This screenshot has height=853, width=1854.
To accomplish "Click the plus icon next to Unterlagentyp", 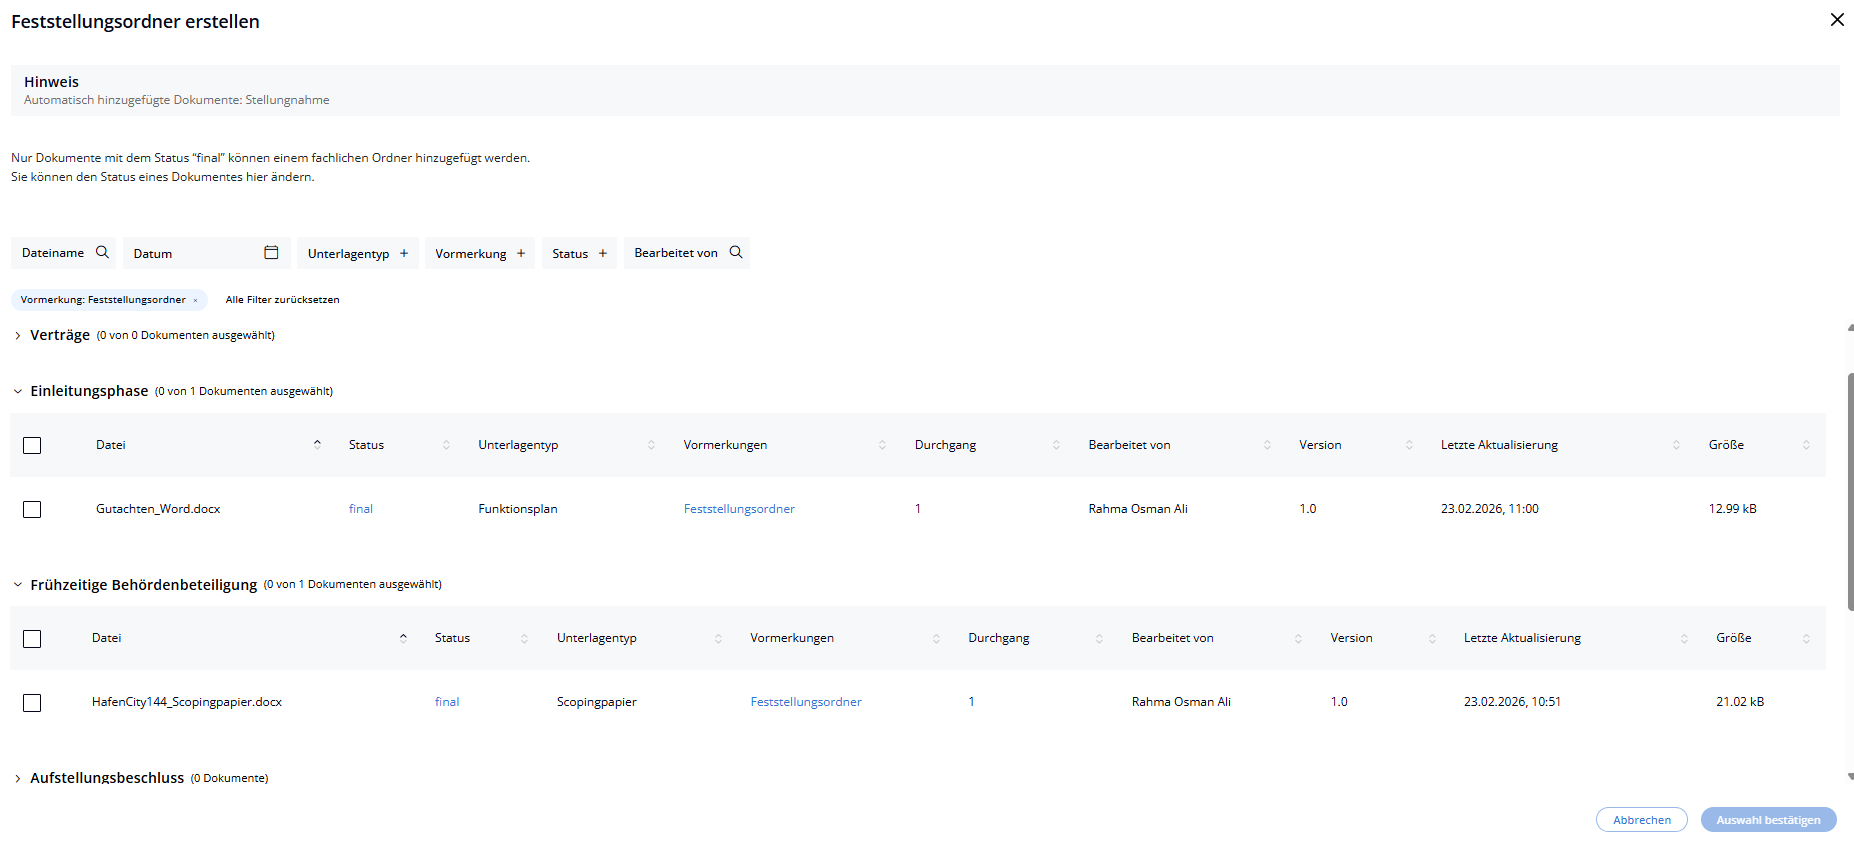I will 404,254.
